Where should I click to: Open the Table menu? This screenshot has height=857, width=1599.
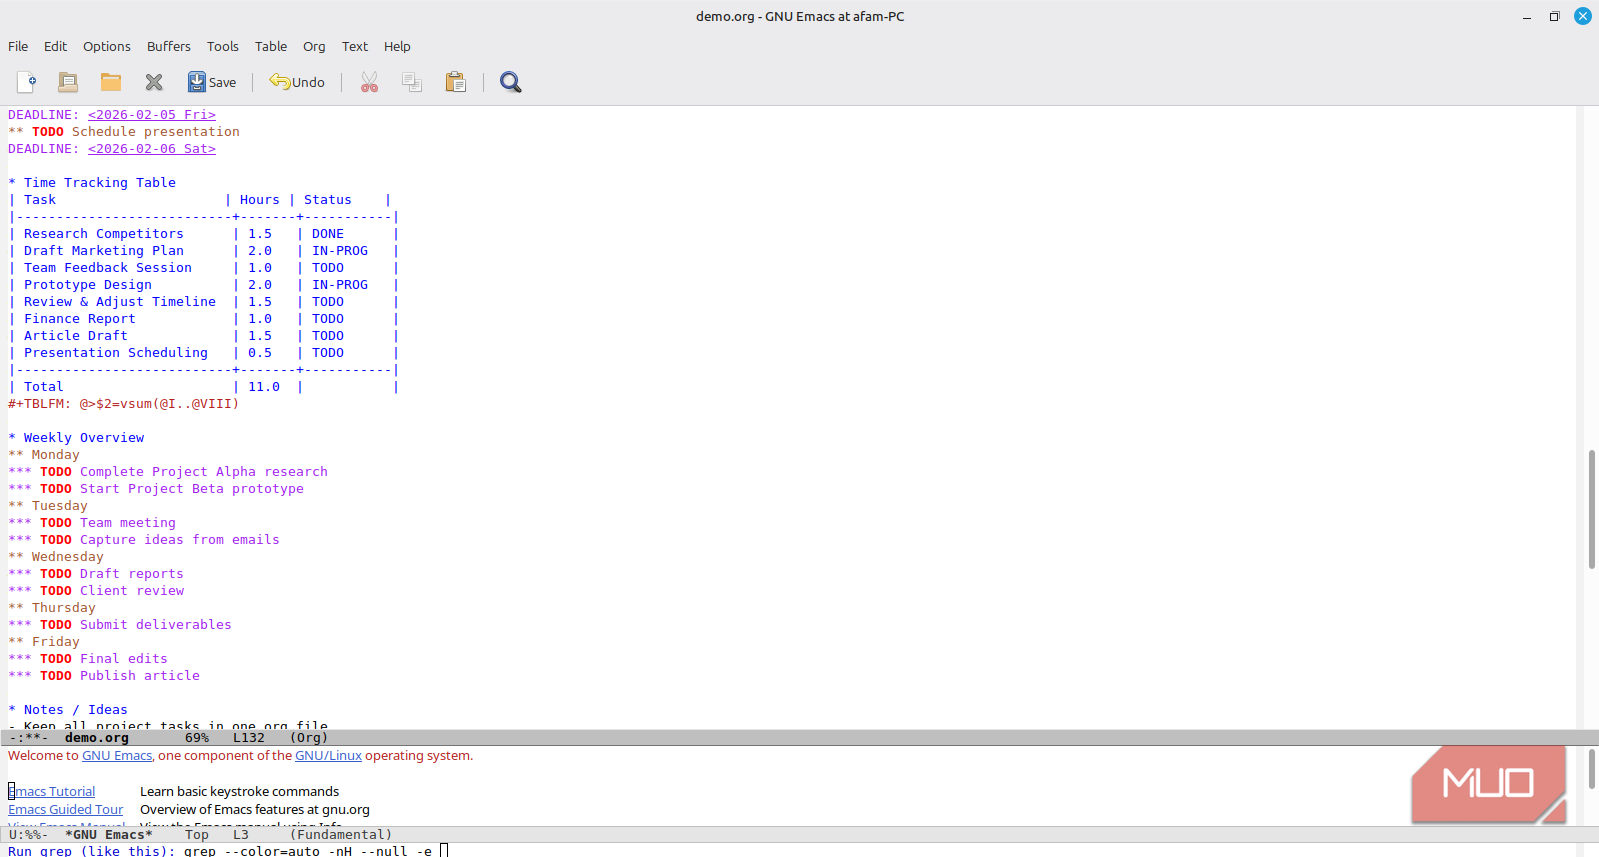point(270,46)
